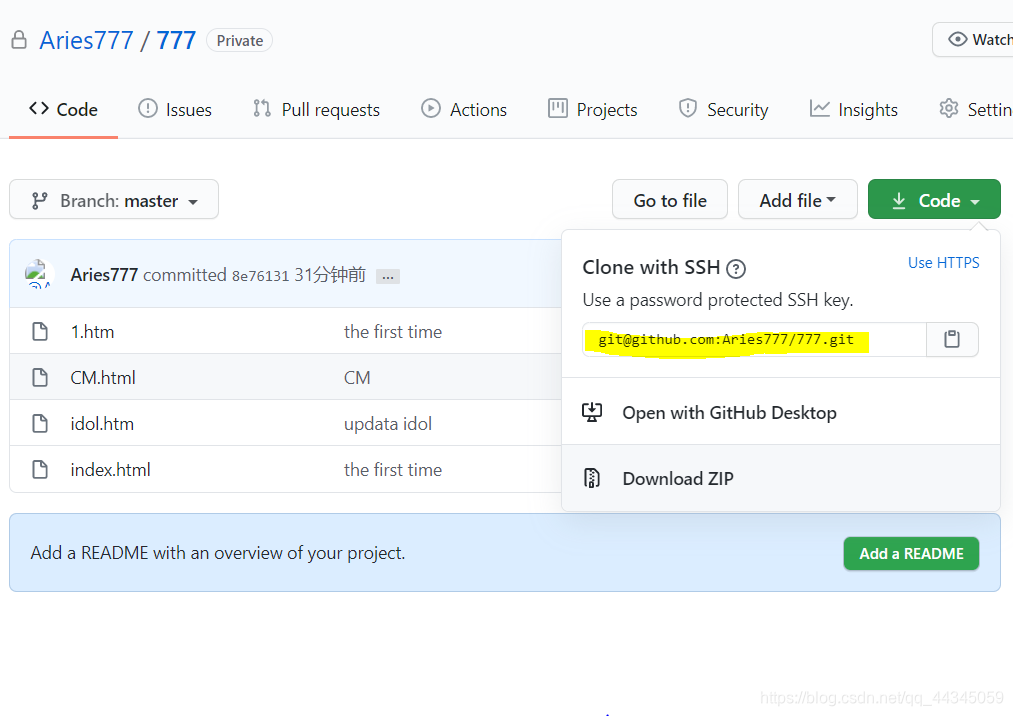The width and height of the screenshot is (1013, 716).
Task: Click the file icon next to idol.htm
Action: point(40,424)
